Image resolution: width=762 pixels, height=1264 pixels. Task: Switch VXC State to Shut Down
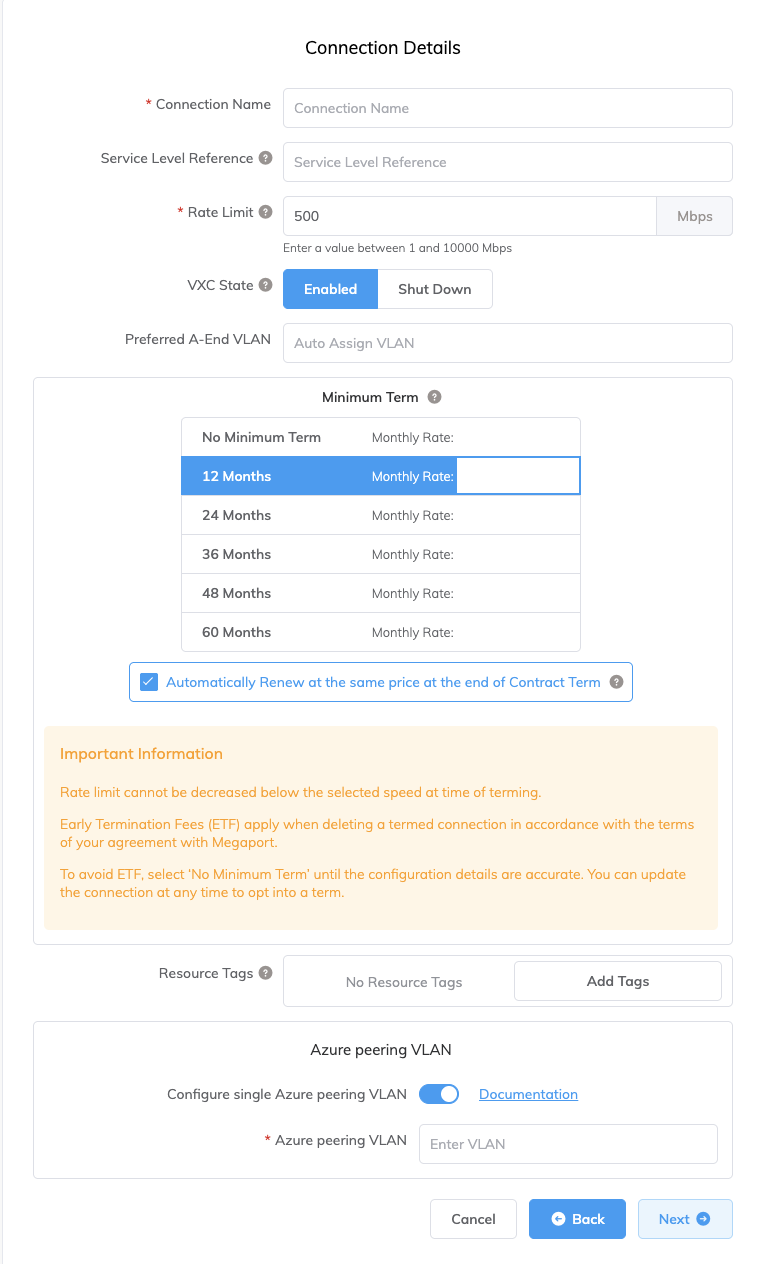[x=434, y=288]
